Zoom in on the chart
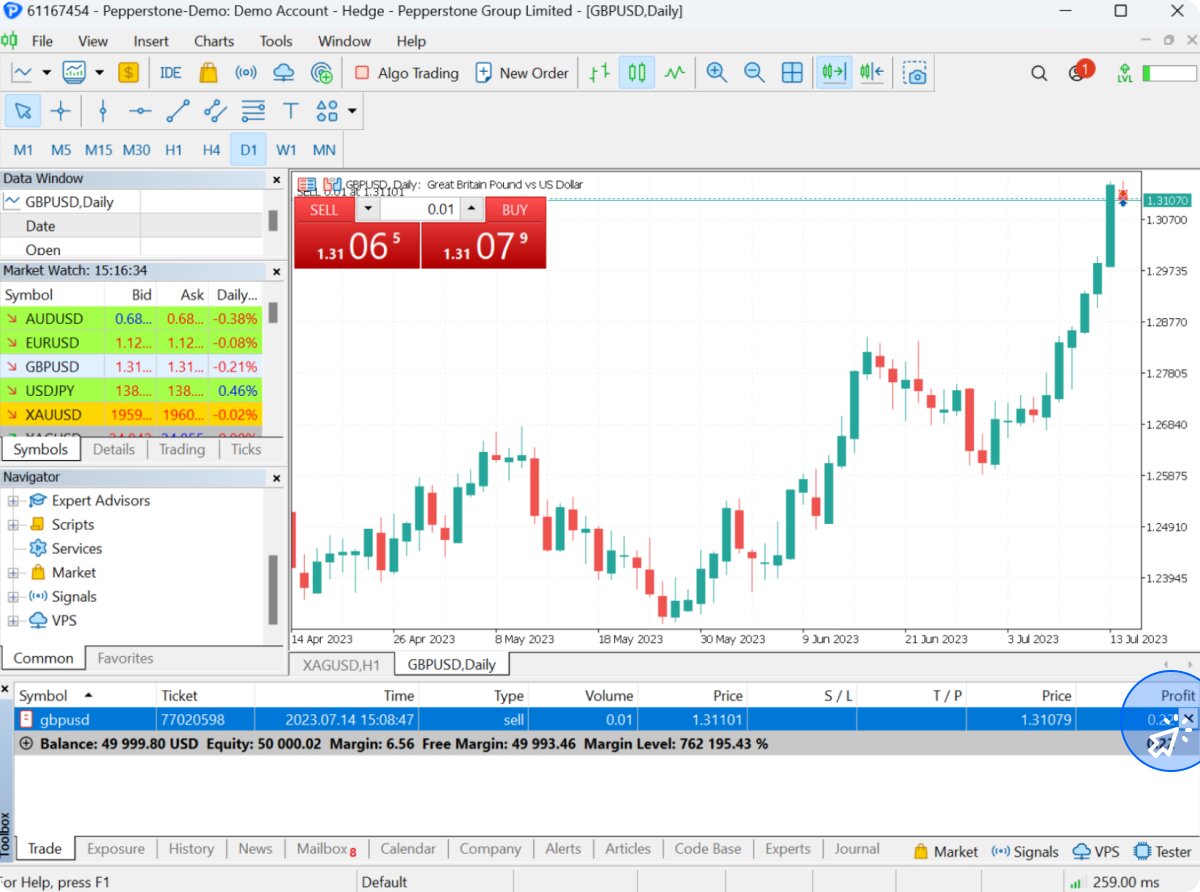Image resolution: width=1200 pixels, height=892 pixels. click(717, 73)
